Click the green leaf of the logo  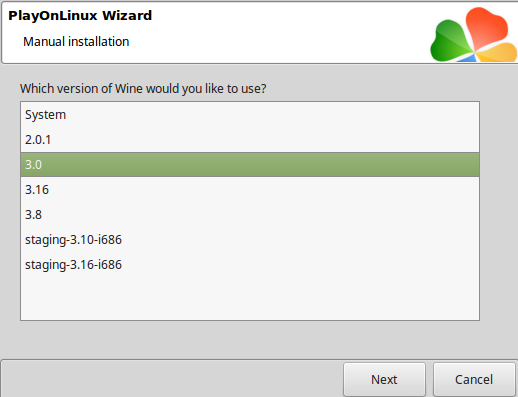[x=450, y=42]
